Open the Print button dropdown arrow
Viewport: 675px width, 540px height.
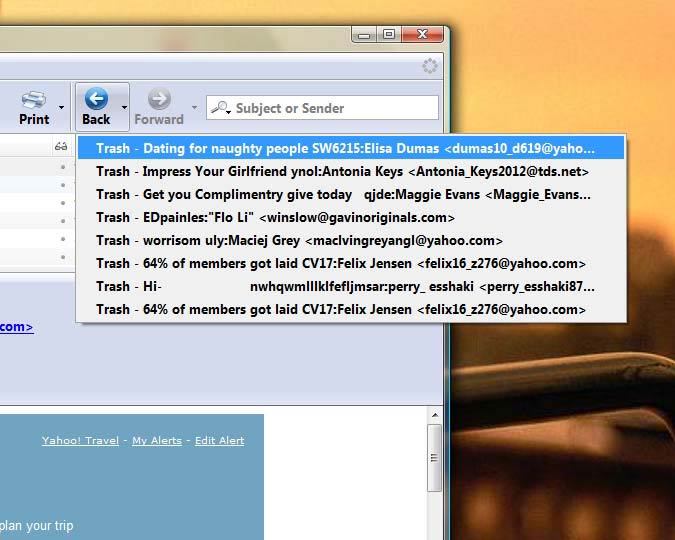[x=62, y=107]
